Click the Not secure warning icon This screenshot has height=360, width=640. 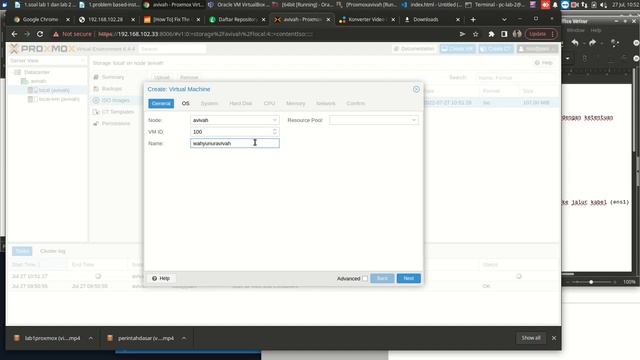point(56,34)
